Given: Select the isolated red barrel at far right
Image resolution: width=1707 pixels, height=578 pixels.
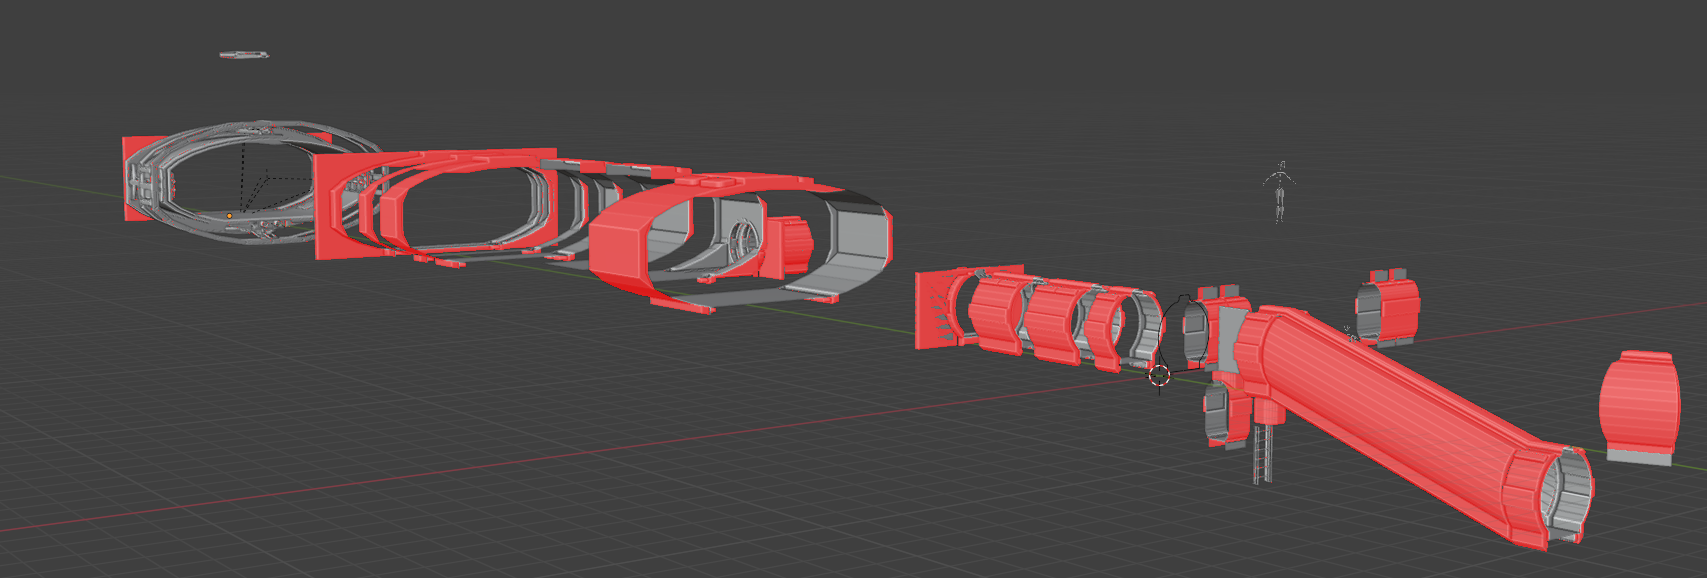Looking at the screenshot, I should (1638, 400).
